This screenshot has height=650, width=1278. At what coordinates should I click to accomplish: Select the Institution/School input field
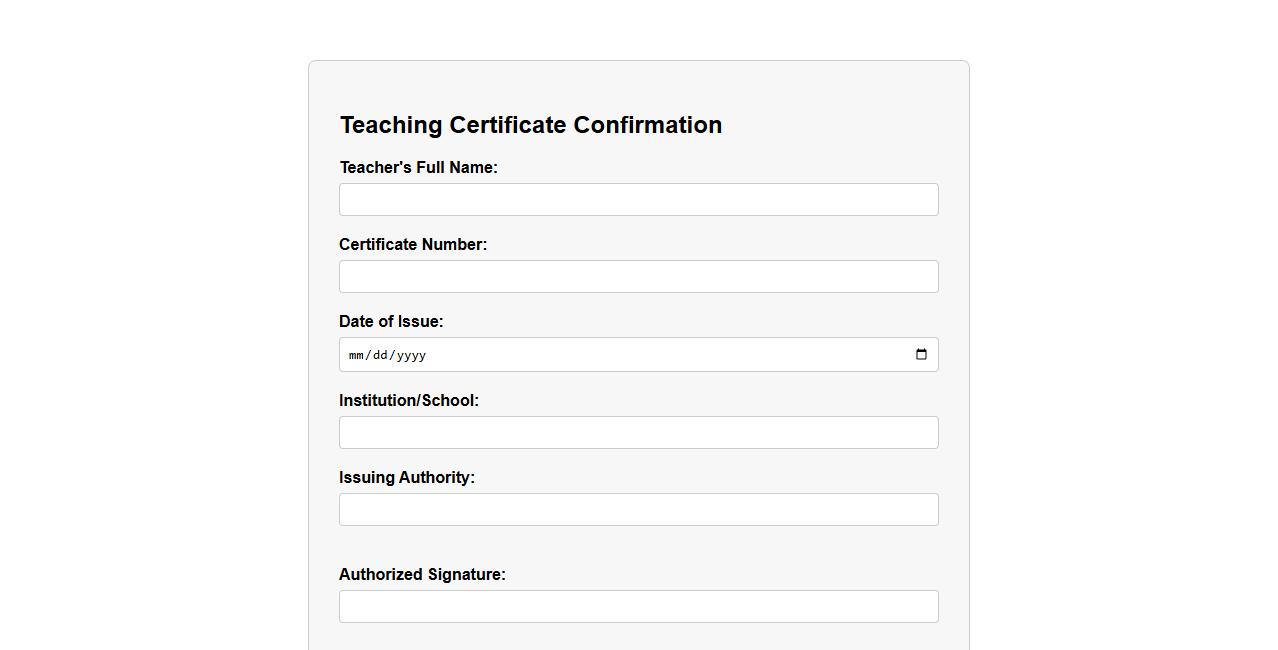[x=638, y=432]
